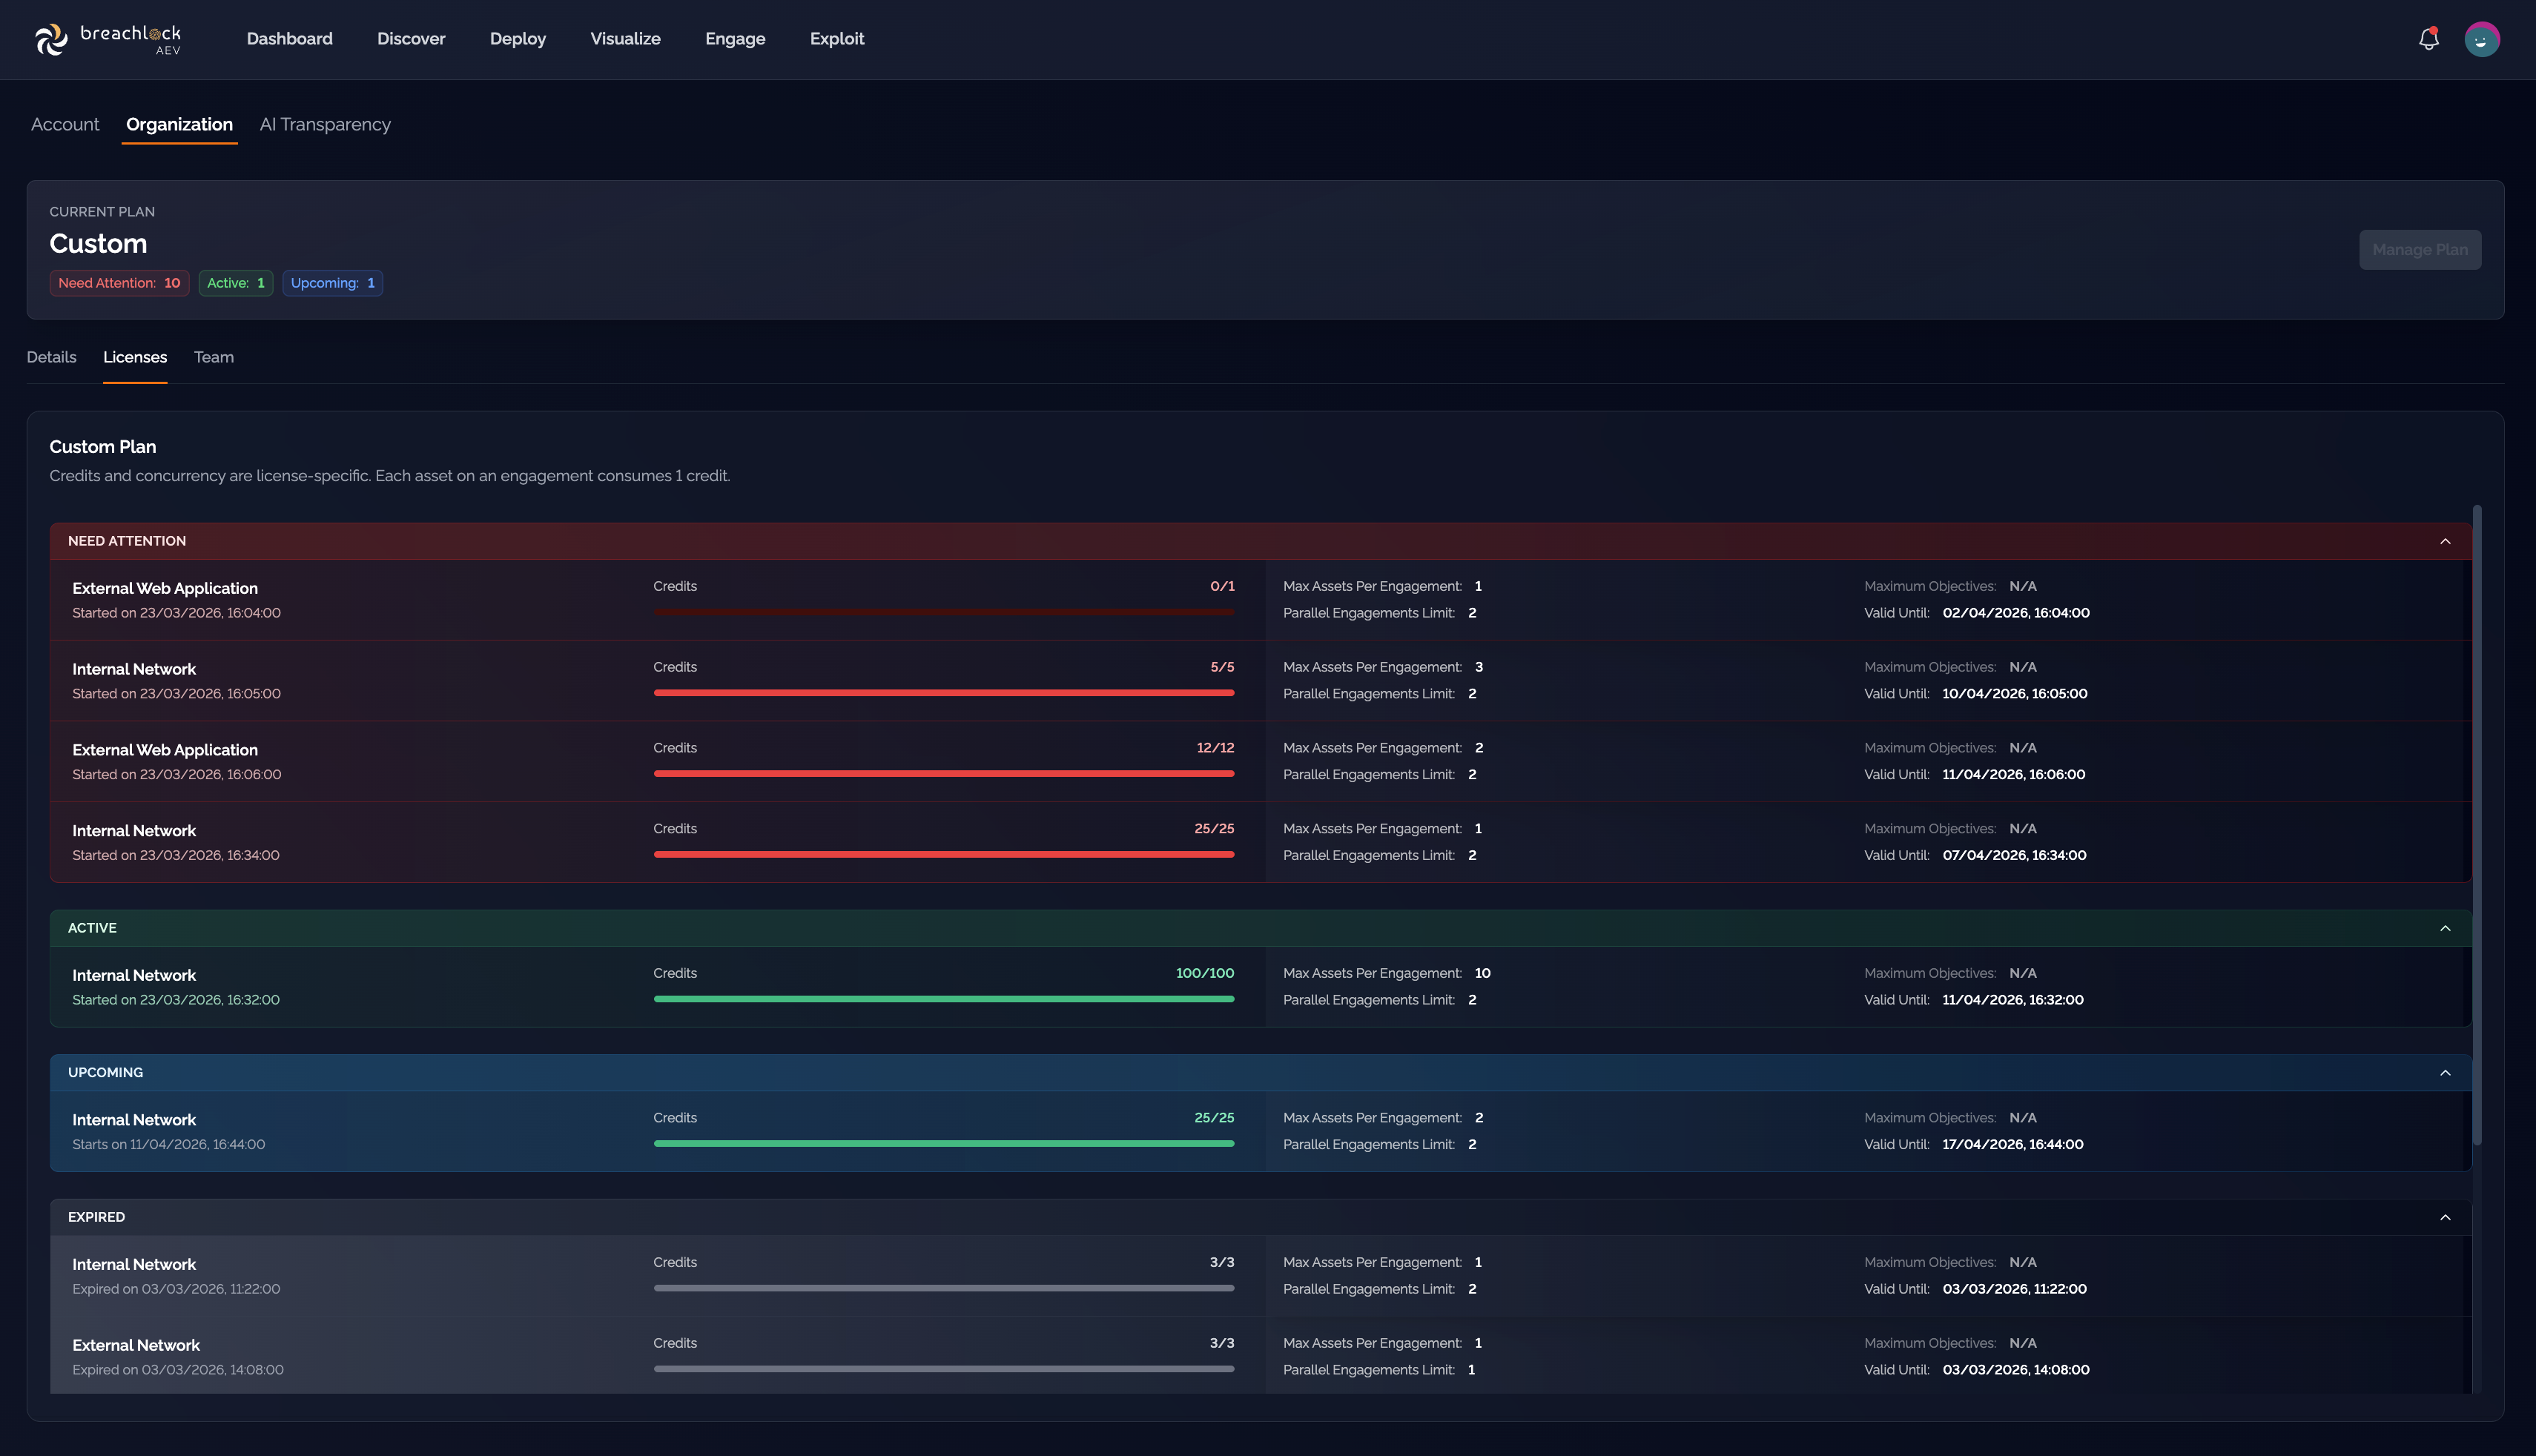This screenshot has width=2536, height=1456.
Task: Click the Upcoming: 1 badge
Action: point(332,283)
